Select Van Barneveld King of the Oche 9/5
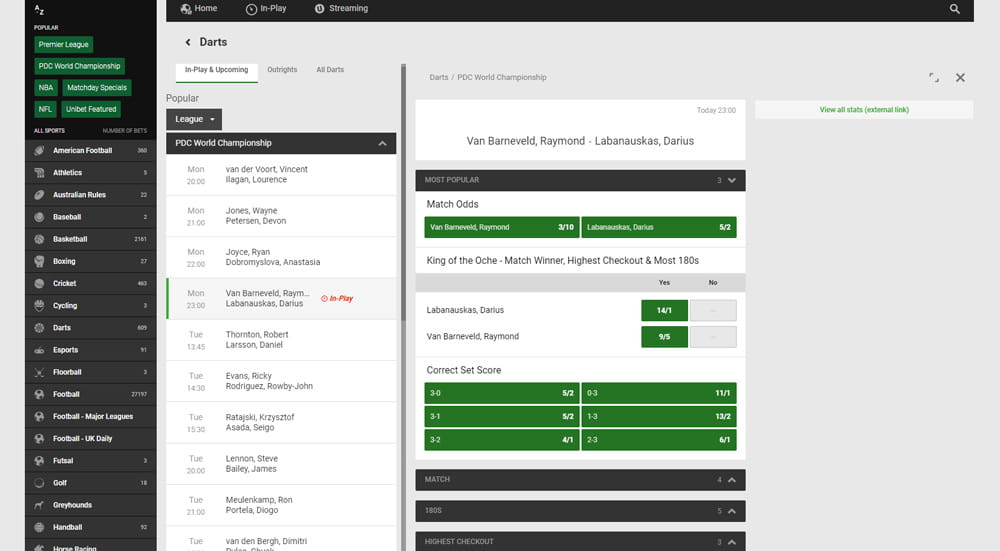Screen dimensions: 1000x551 [664, 337]
